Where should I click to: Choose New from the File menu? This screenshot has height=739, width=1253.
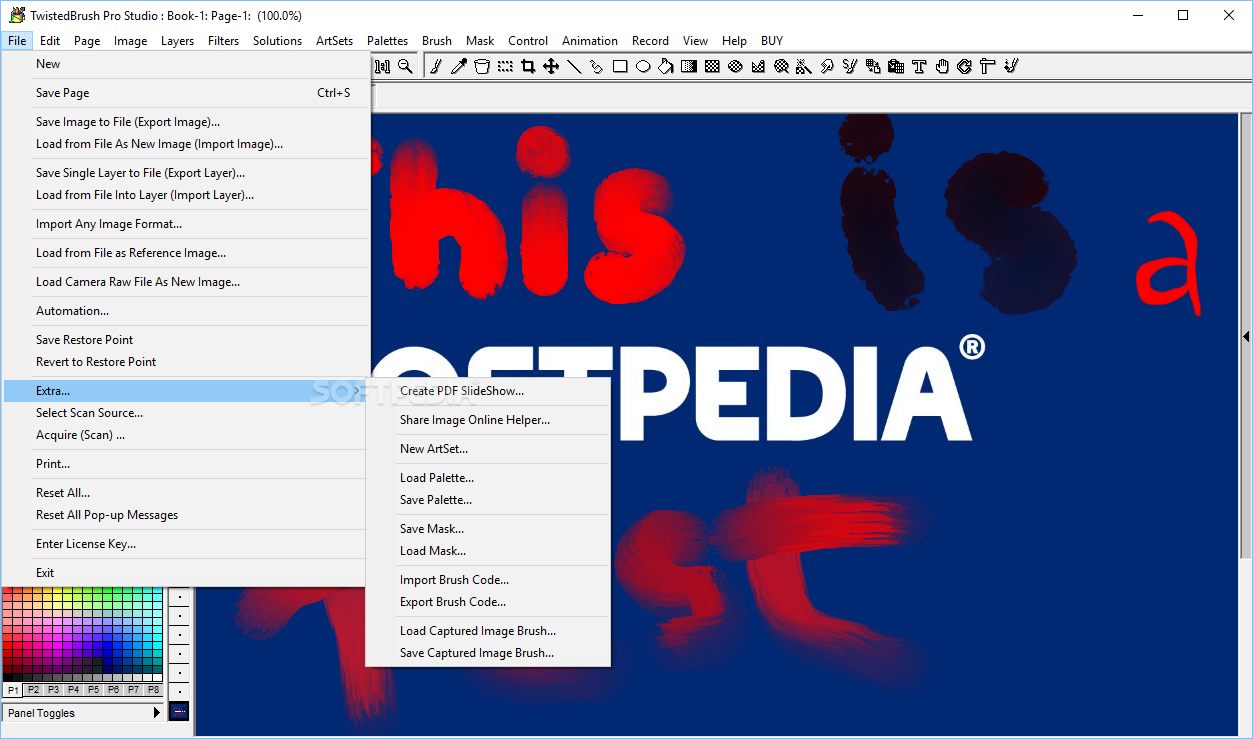pos(187,64)
